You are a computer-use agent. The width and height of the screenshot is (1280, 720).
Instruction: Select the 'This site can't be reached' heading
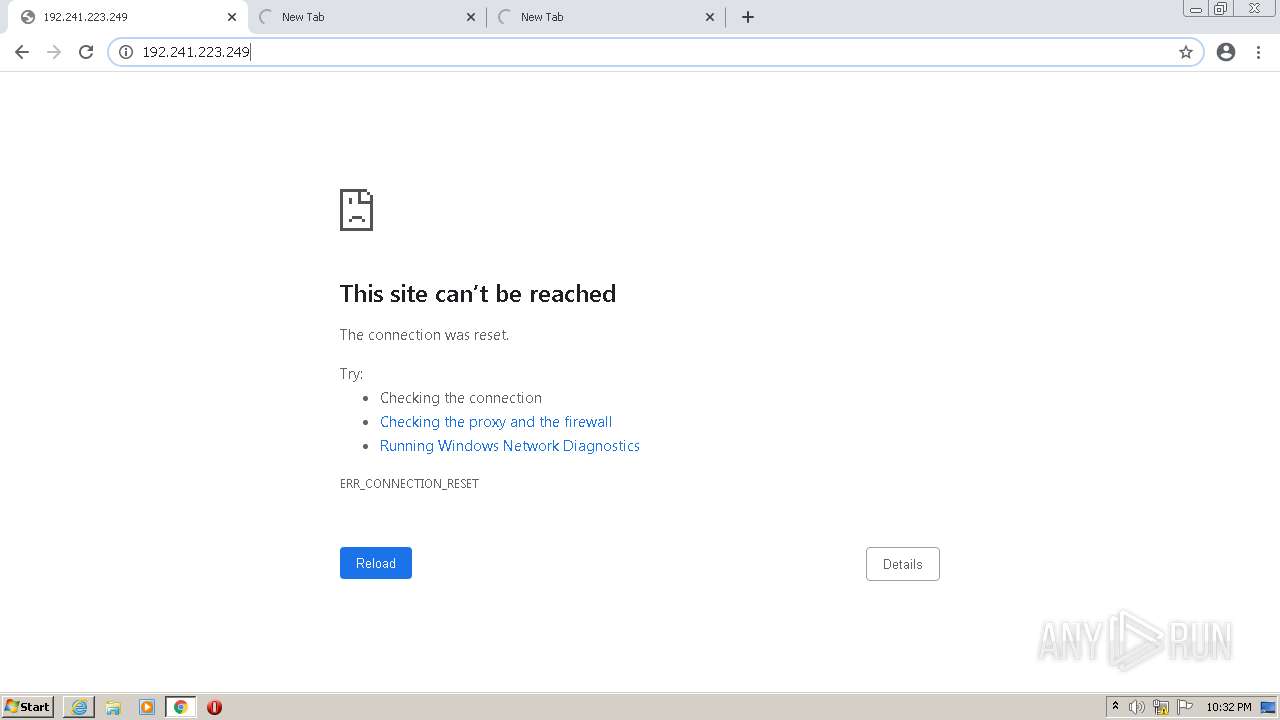tap(478, 294)
